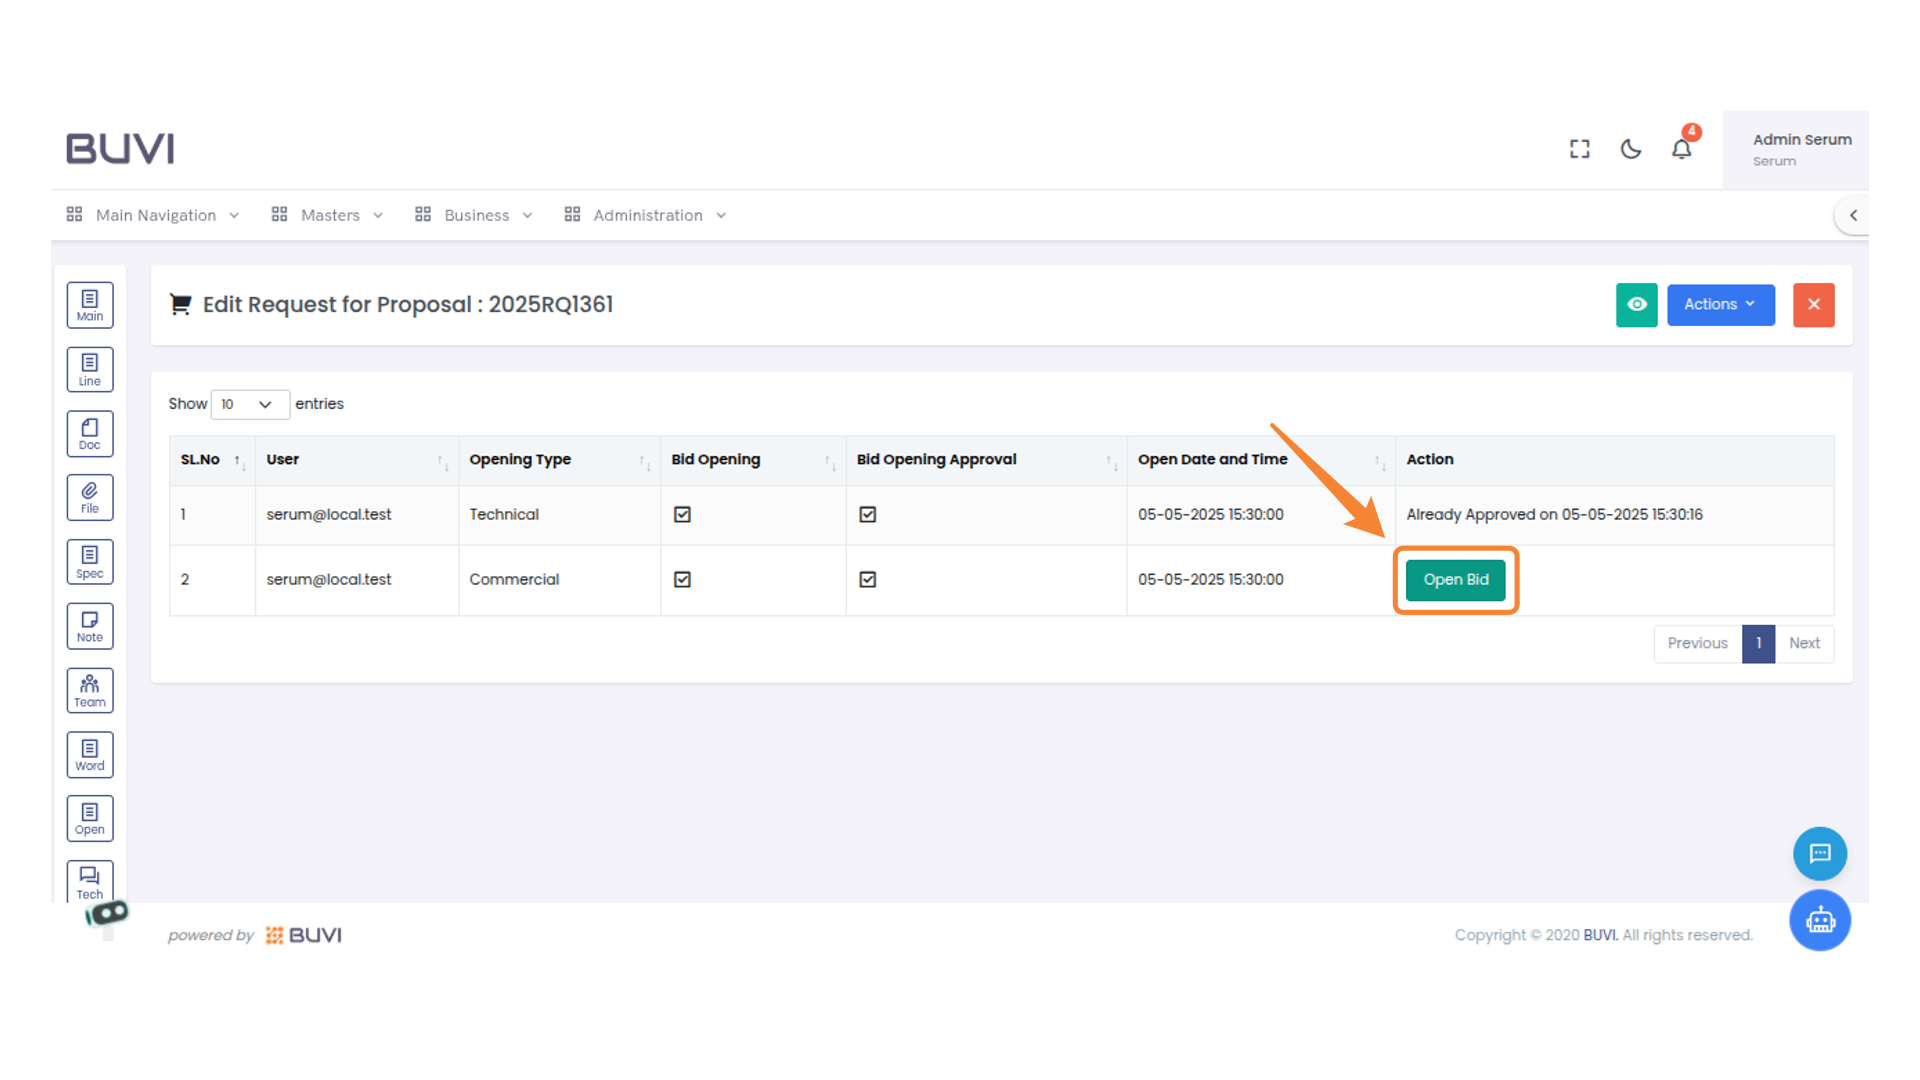Screen dimensions: 1920x1080
Task: Open the File attachments sidebar icon
Action: click(x=90, y=497)
